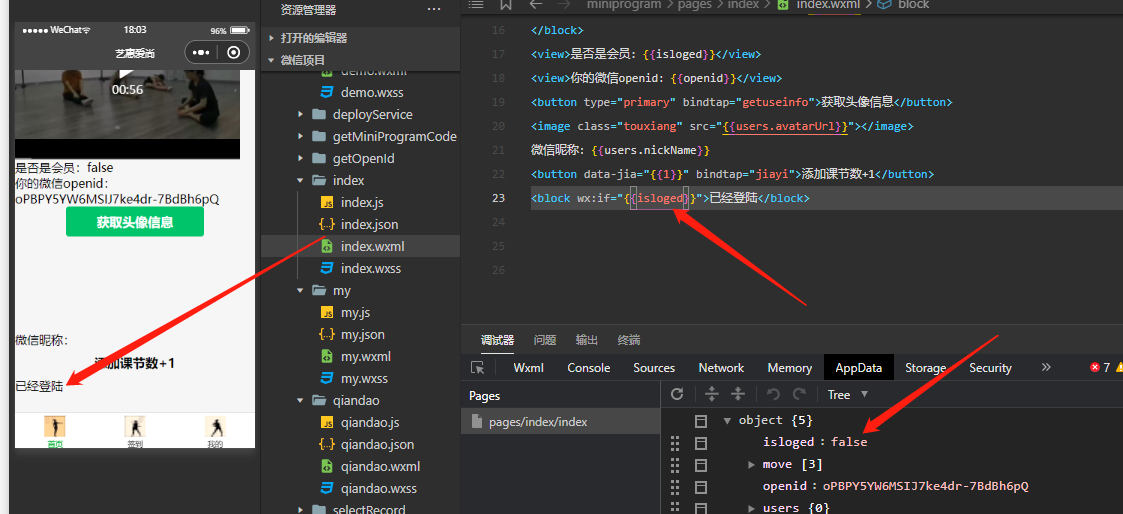The width and height of the screenshot is (1123, 514).
Task: Open the context menu square for move [3]
Action: click(x=702, y=465)
